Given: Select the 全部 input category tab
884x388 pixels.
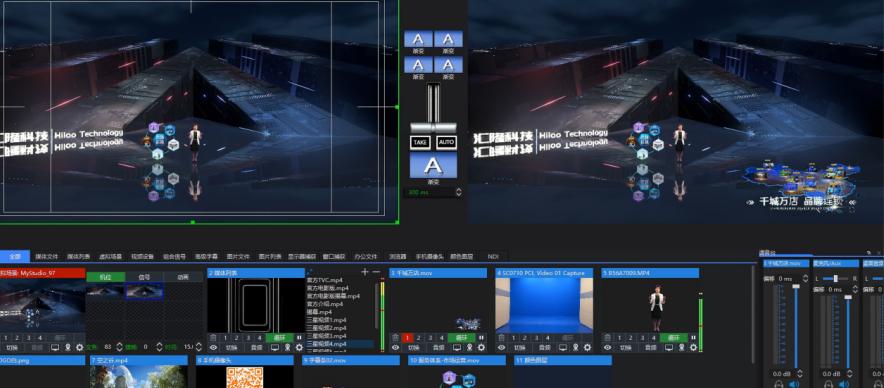Looking at the screenshot, I should tap(15, 256).
